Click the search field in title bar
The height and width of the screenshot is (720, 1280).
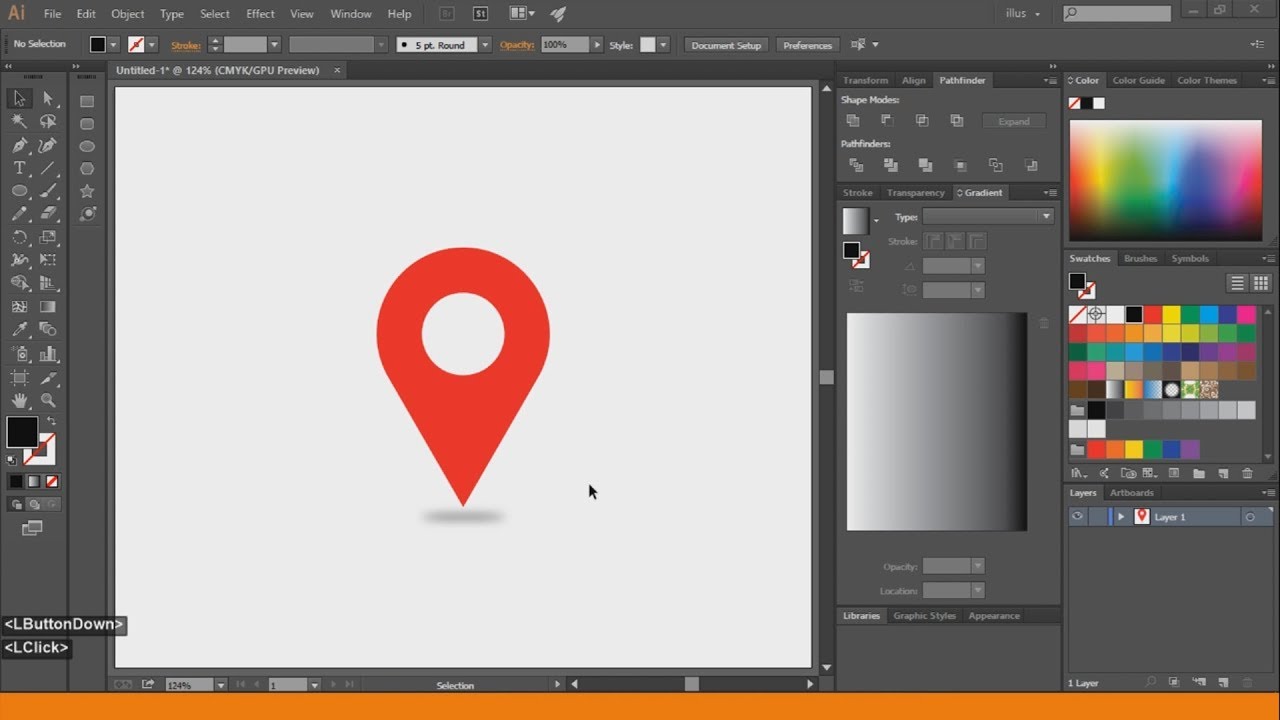tap(1117, 13)
